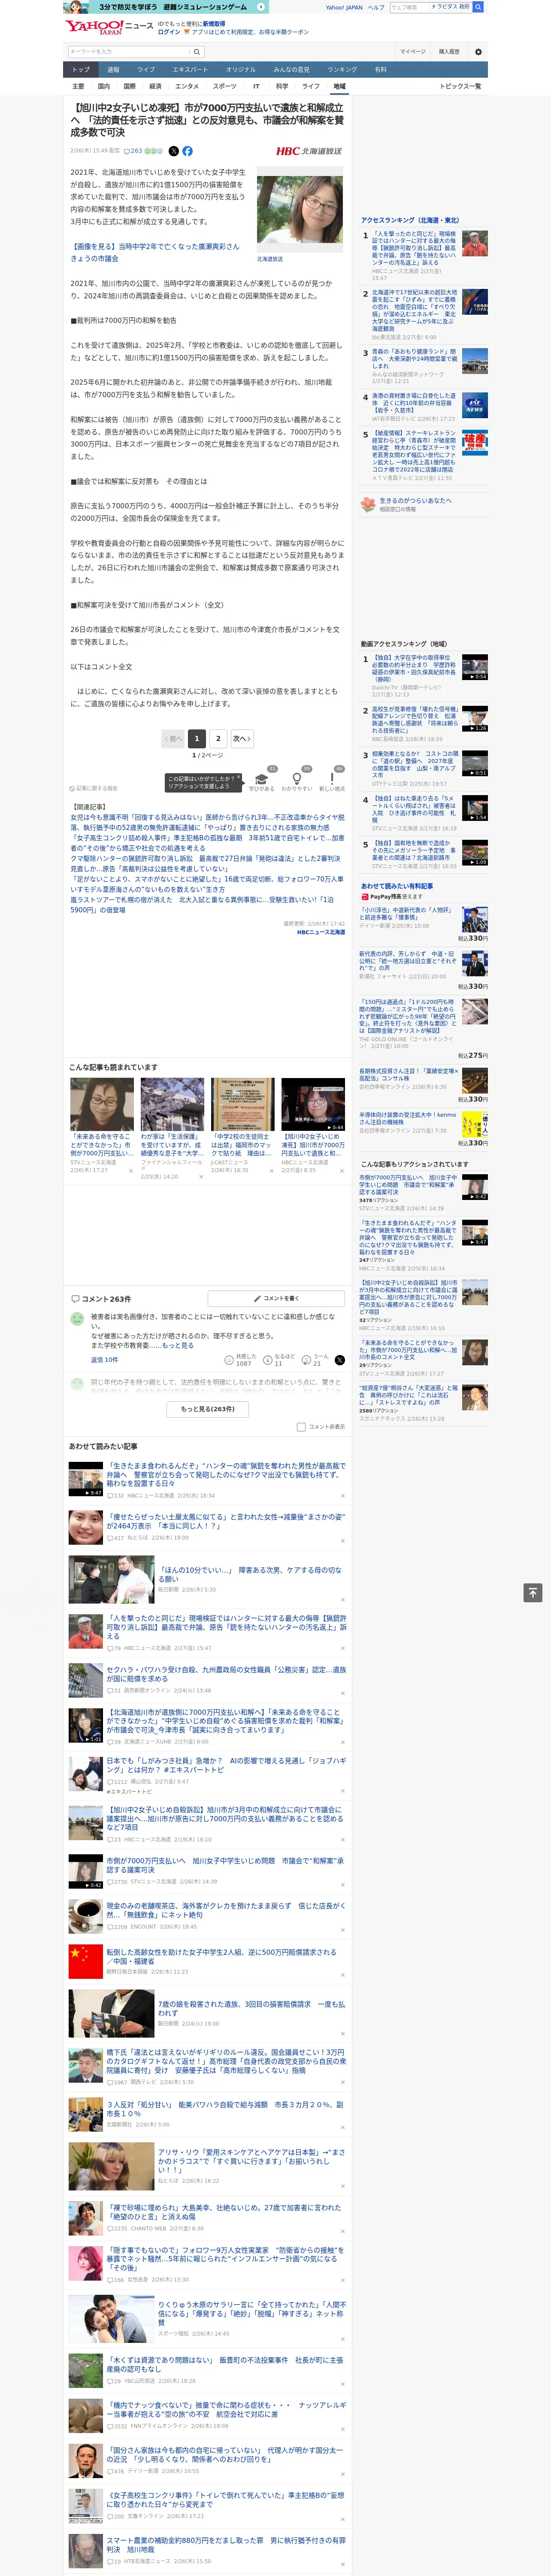The height and width of the screenshot is (2576, 551).
Task: Select the 国内 category
Action: (x=103, y=86)
